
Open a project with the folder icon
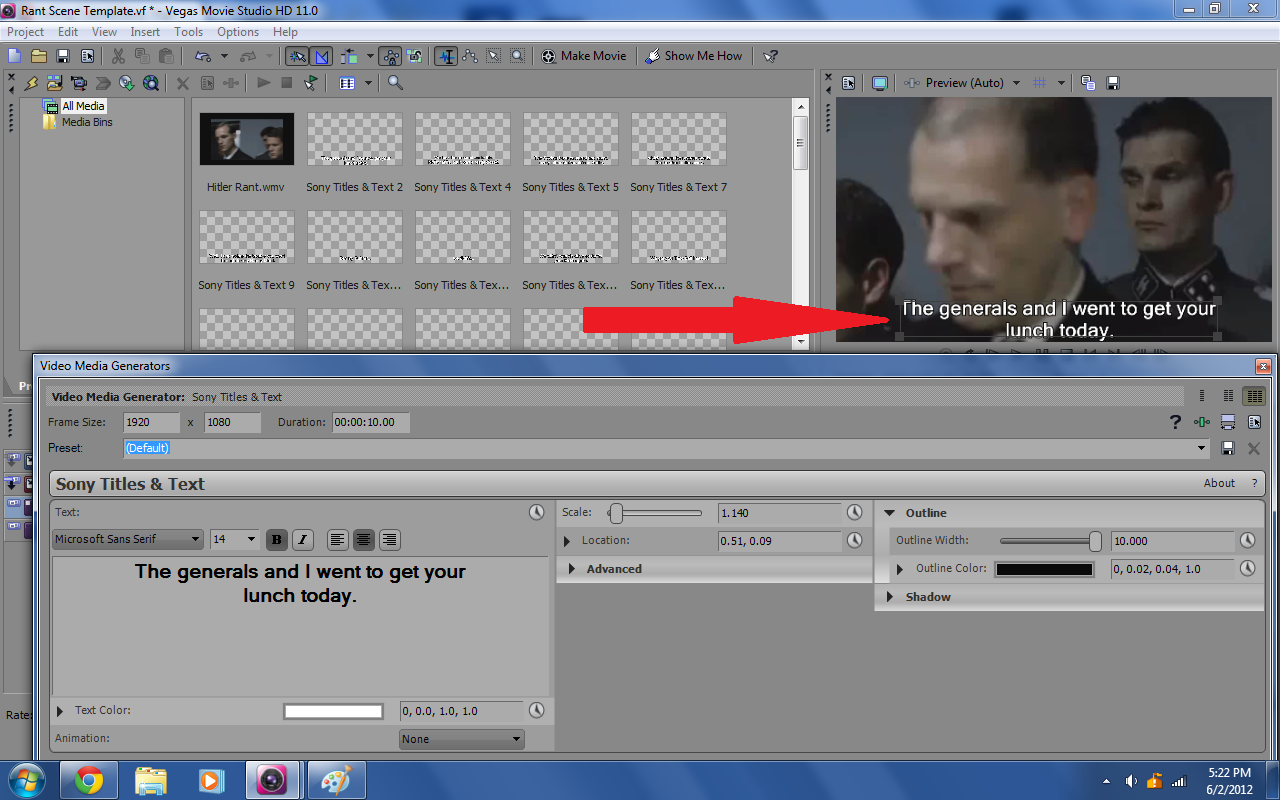click(39, 56)
